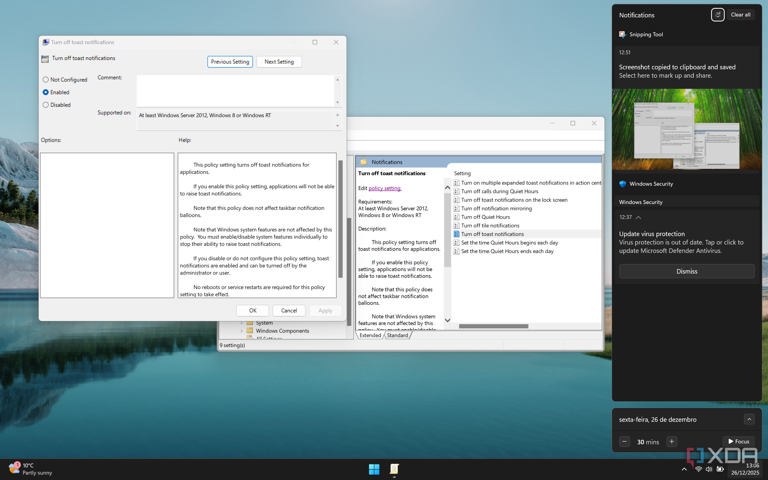Image resolution: width=768 pixels, height=480 pixels.
Task: Click dialog header icon beside Turn off toast notifications
Action: pos(45,58)
